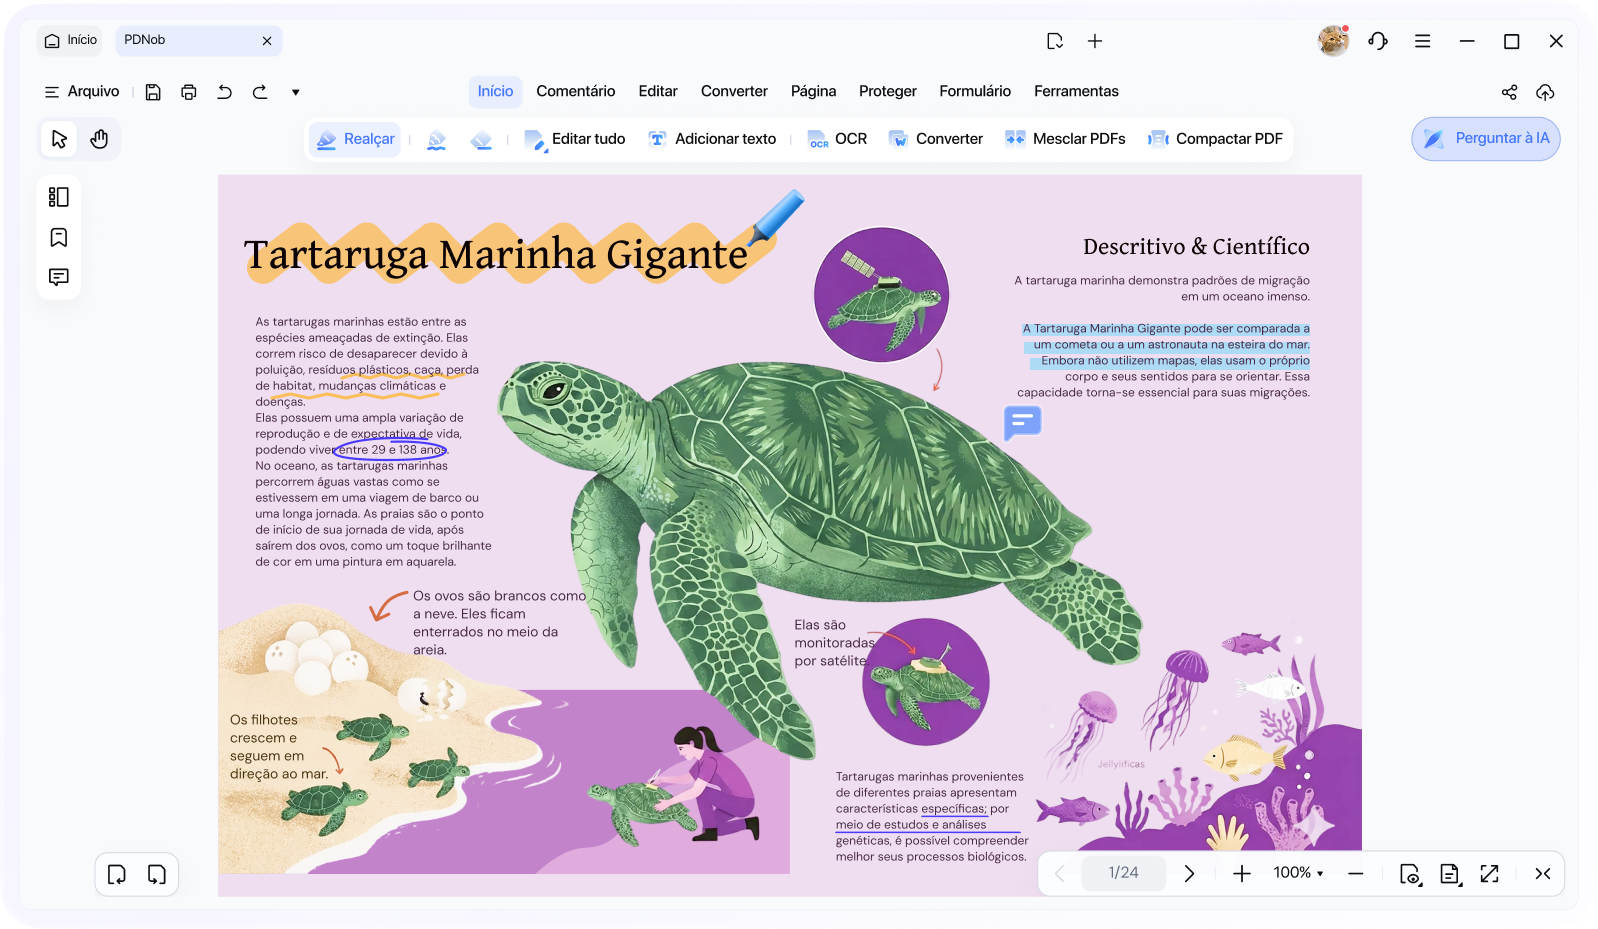The image size is (1598, 929).
Task: Select the eraser tool icon
Action: [481, 140]
